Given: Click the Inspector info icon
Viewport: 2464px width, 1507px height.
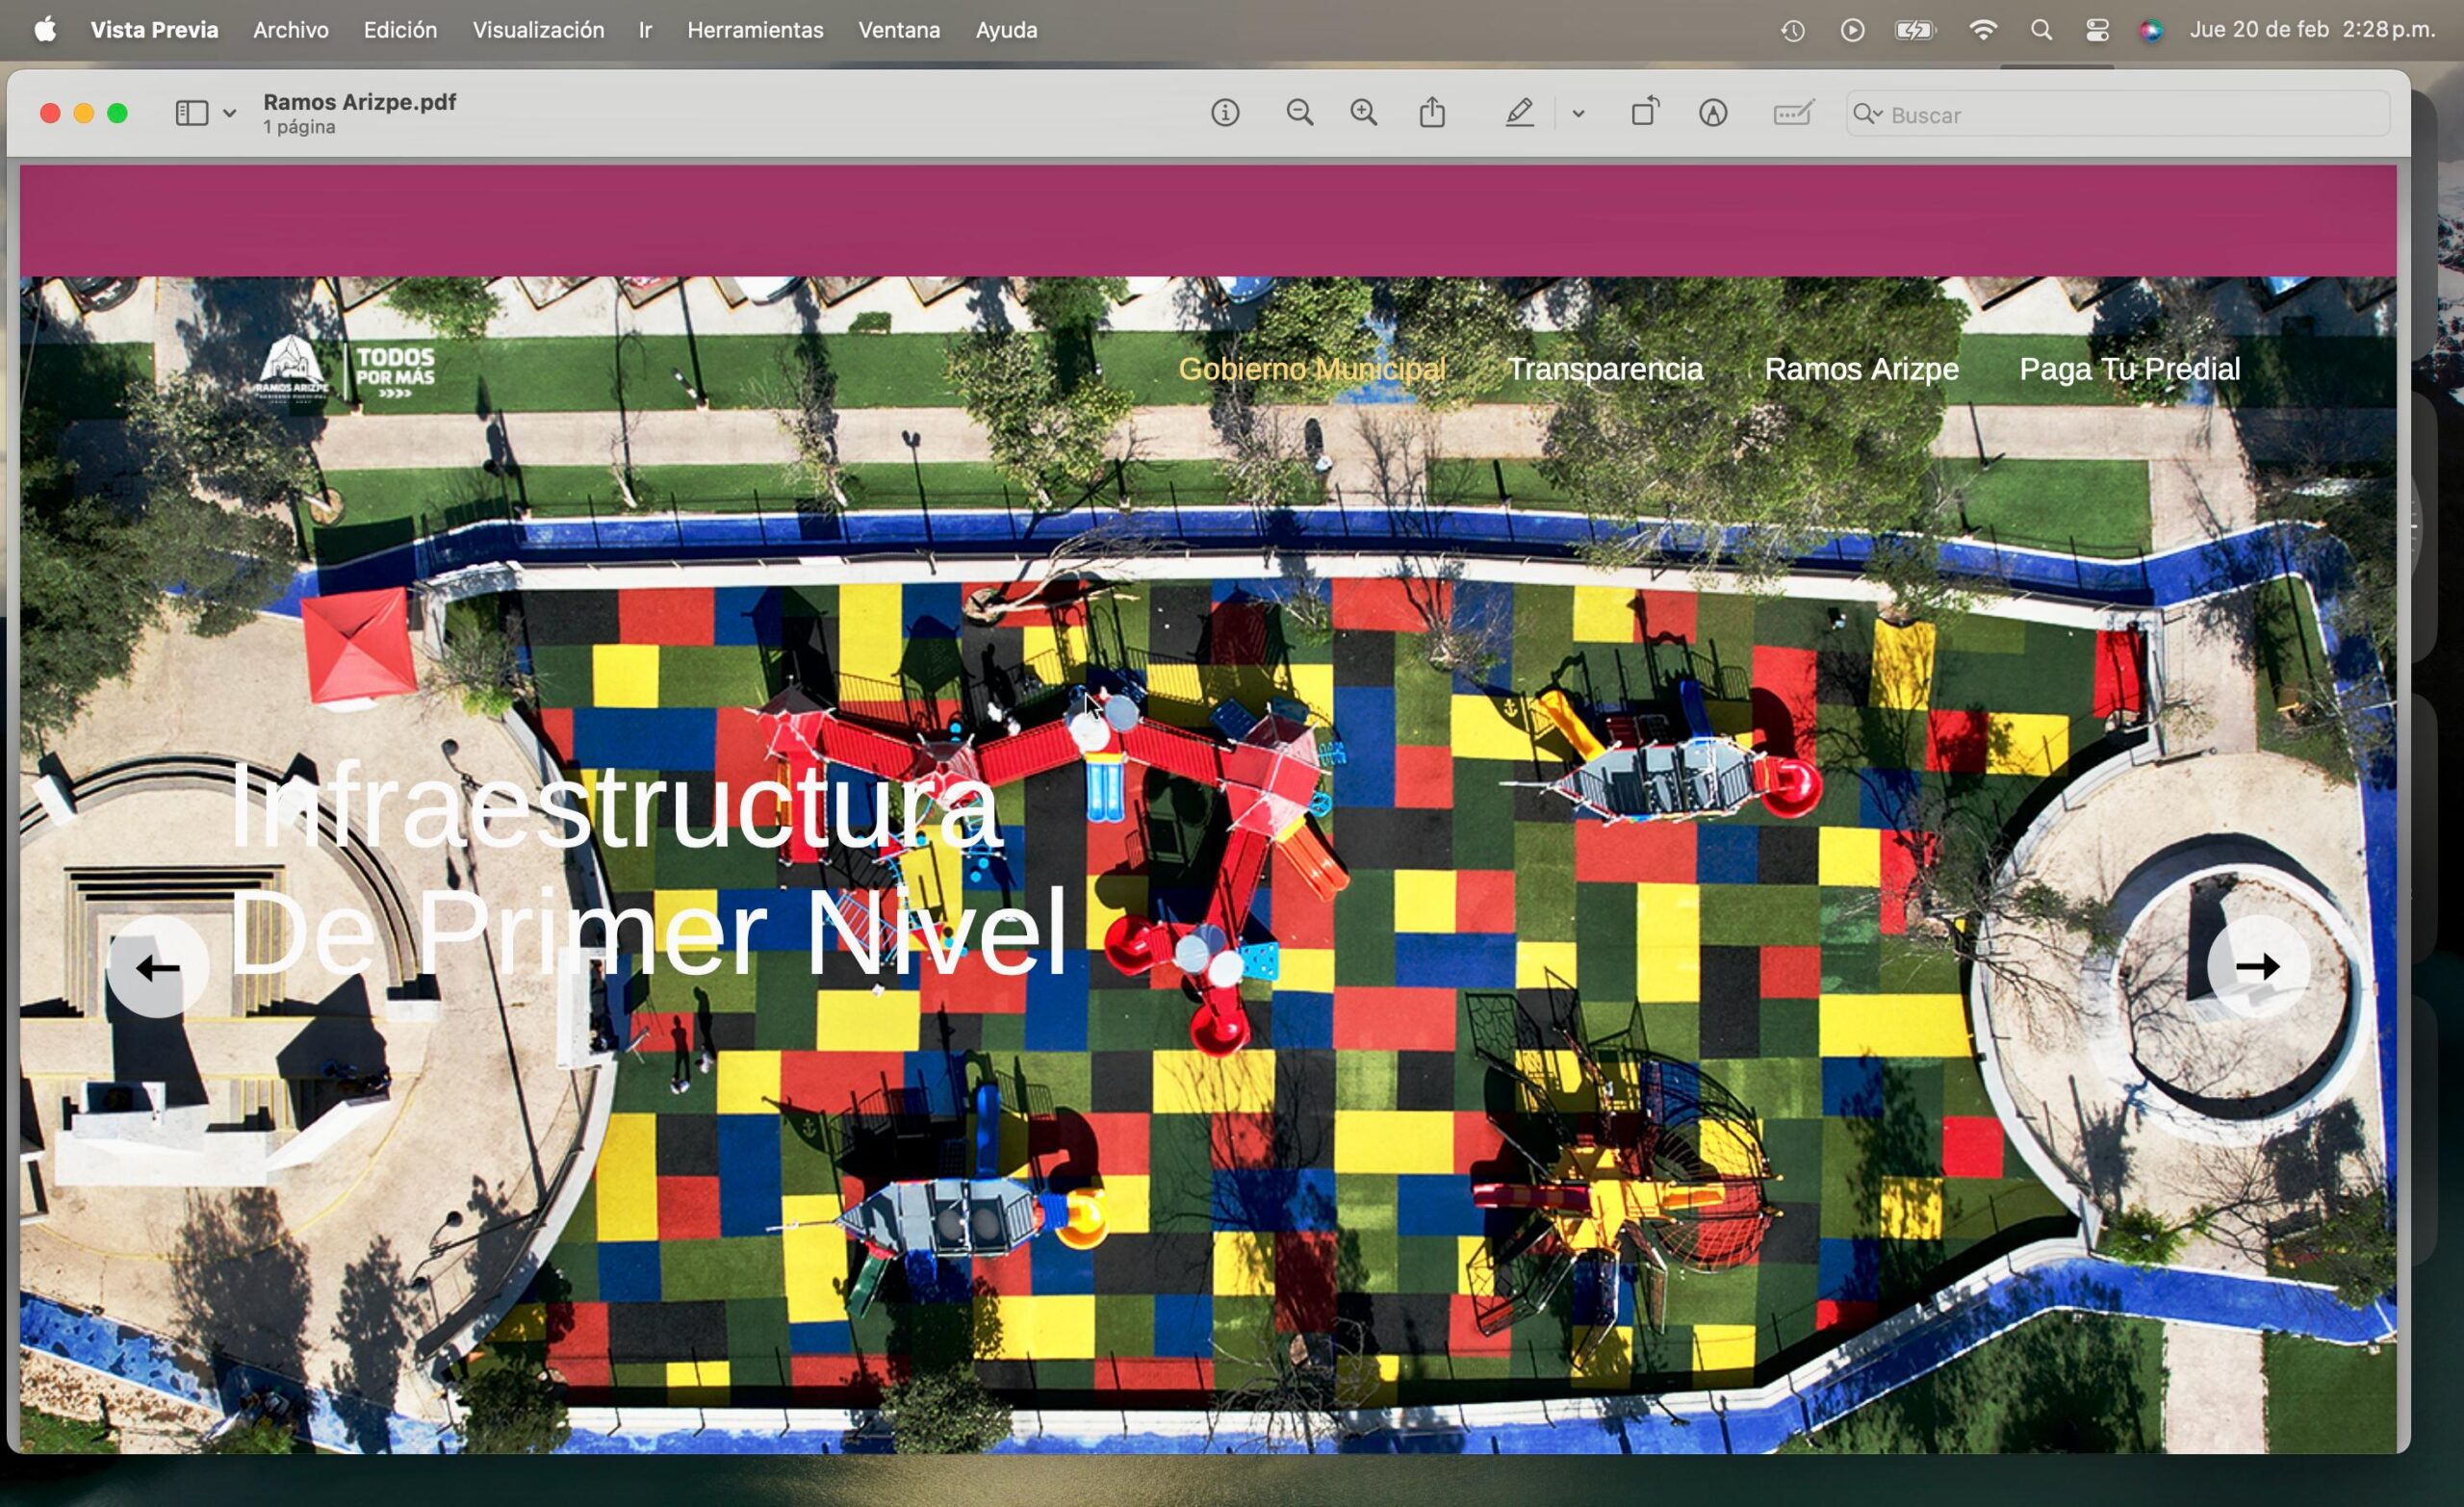Looking at the screenshot, I should [x=1225, y=113].
